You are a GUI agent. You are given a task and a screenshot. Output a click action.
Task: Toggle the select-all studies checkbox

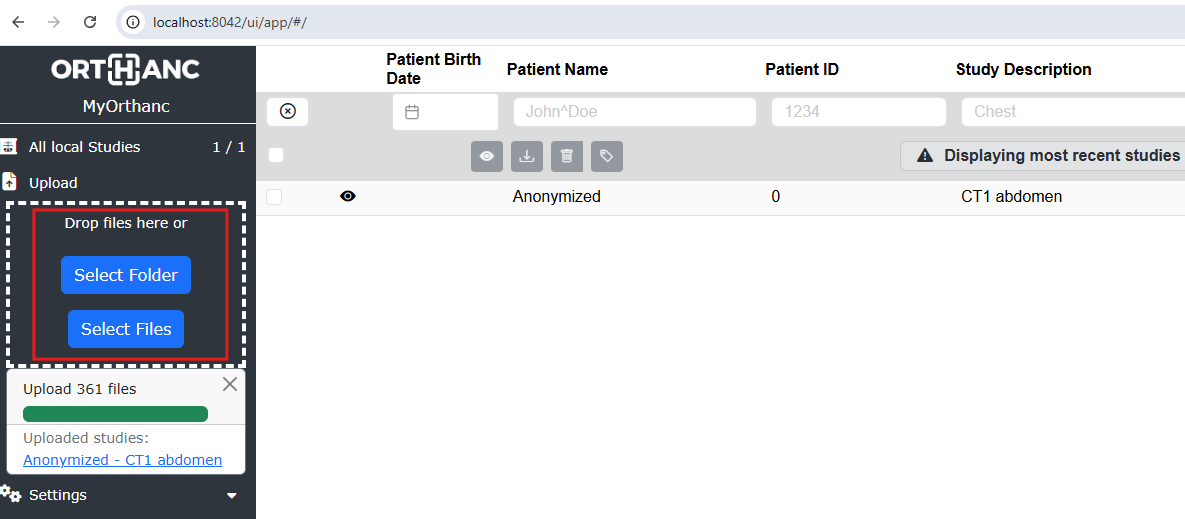click(276, 155)
